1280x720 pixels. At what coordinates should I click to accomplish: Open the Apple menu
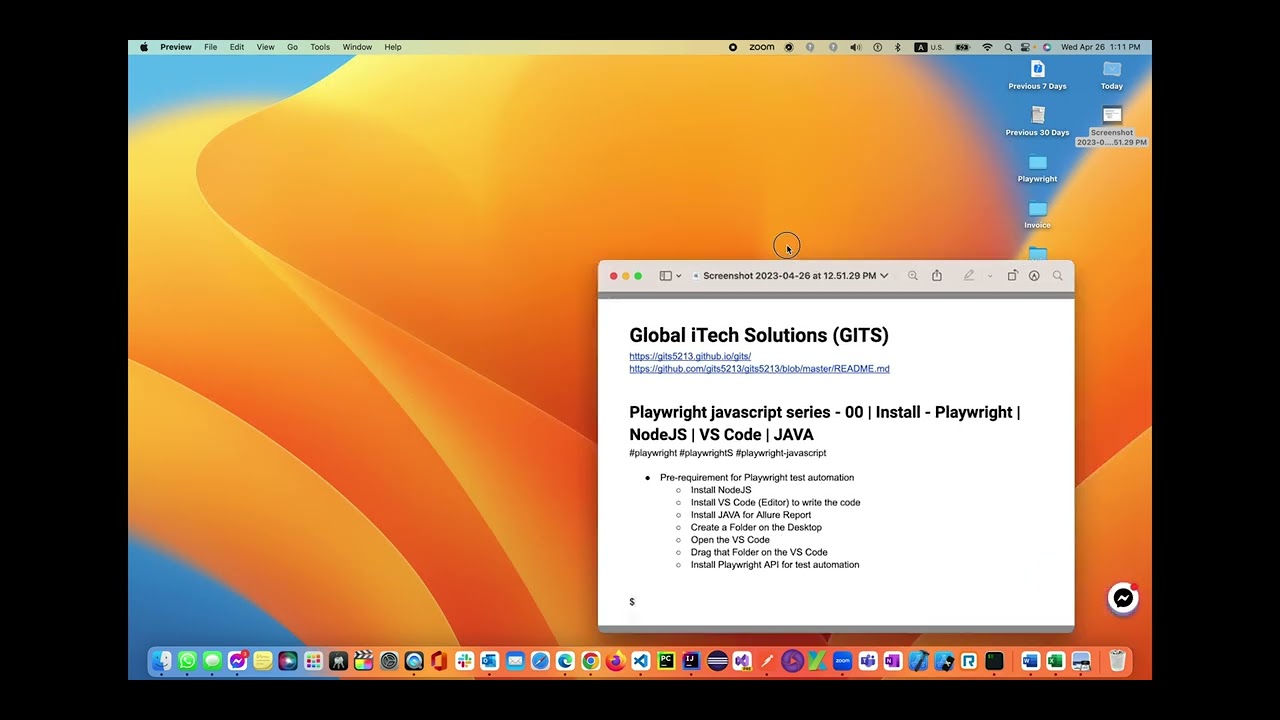point(144,47)
